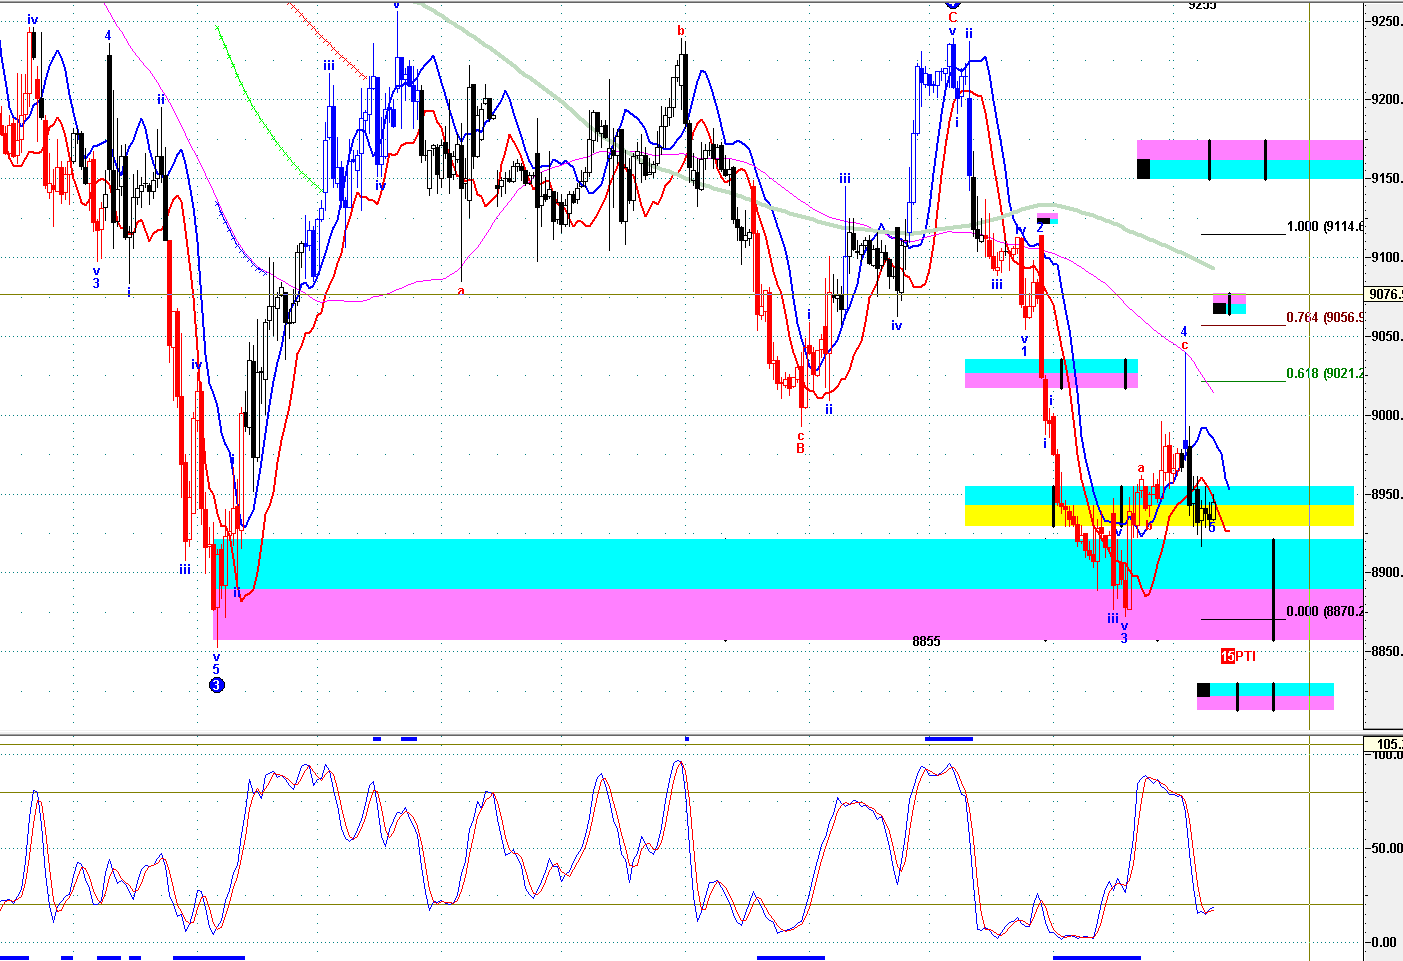
Task: Select the red B wave label
Action: click(800, 449)
